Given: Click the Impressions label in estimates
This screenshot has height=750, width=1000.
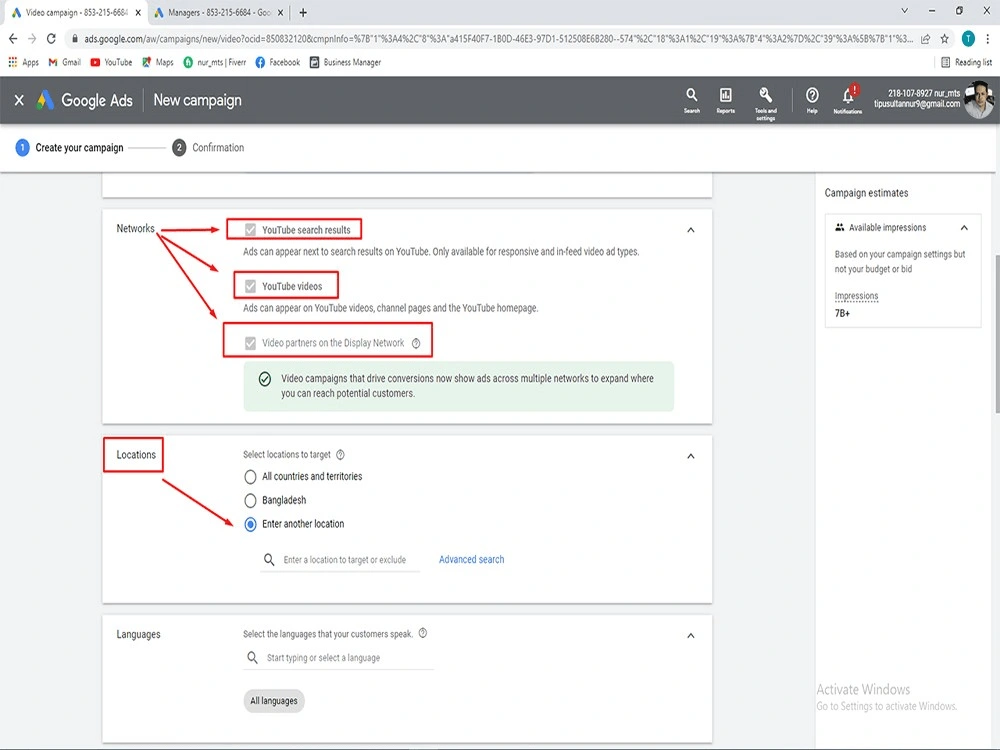Looking at the screenshot, I should pos(857,296).
